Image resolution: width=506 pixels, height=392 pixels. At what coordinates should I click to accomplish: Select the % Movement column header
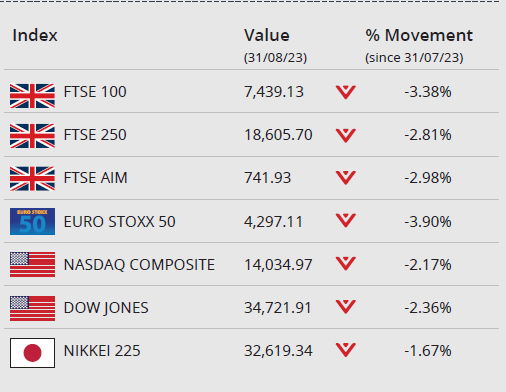point(419,35)
